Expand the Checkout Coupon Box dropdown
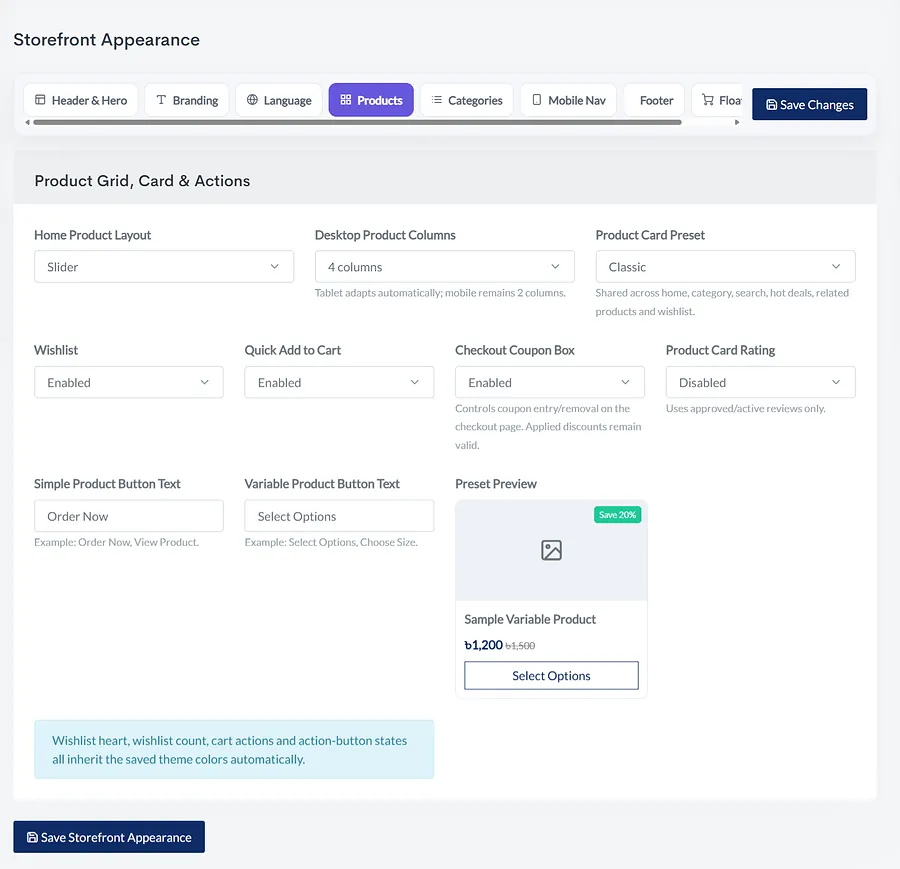The height and width of the screenshot is (869, 900). (x=550, y=382)
